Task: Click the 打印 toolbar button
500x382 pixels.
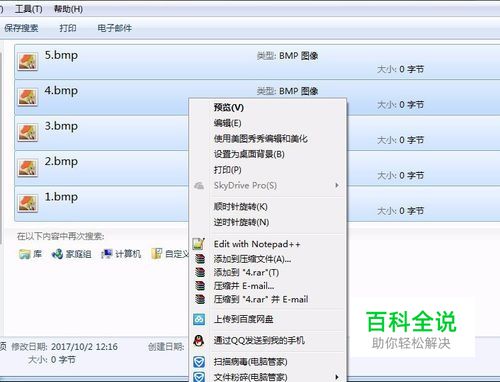Action: coord(68,28)
